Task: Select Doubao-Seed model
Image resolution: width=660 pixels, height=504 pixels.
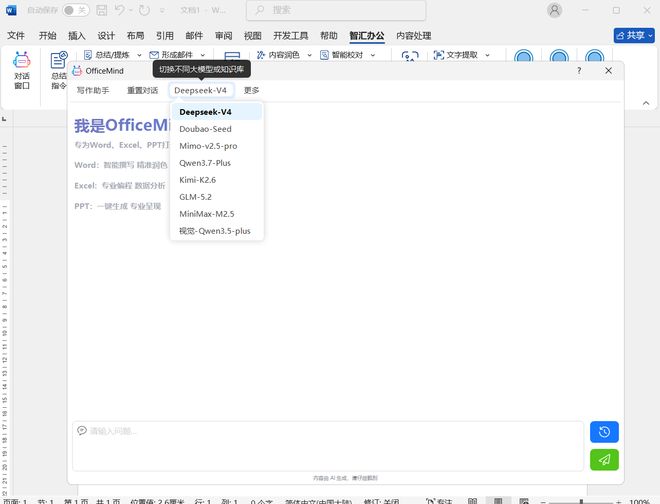Action: 217,129
